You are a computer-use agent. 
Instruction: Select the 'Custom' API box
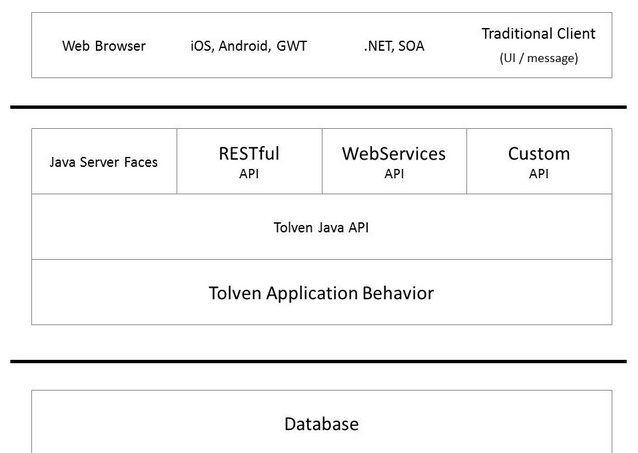click(x=539, y=161)
